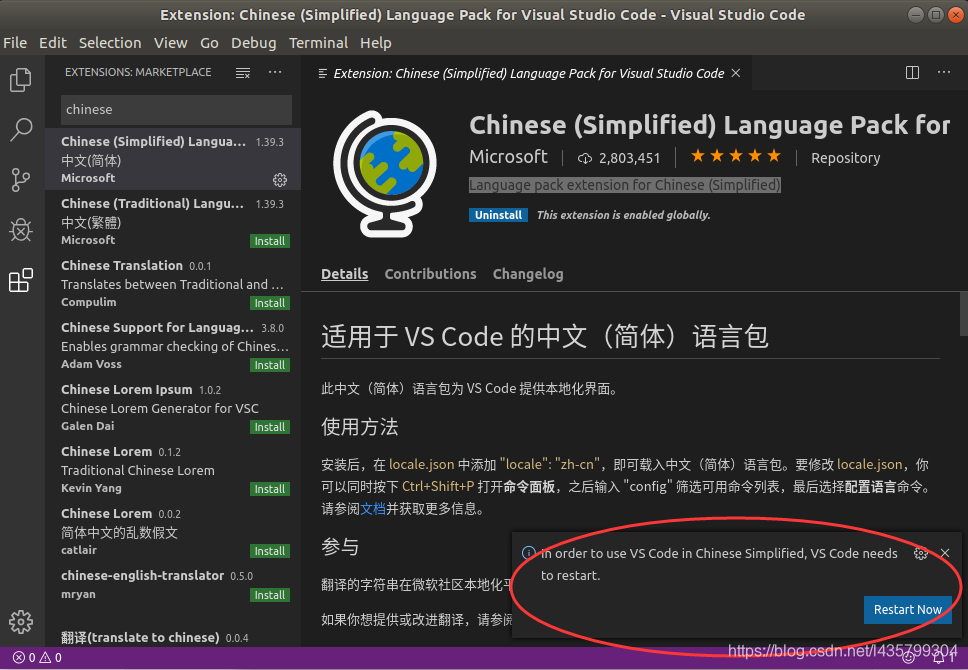Click the globe extension icon

point(385,174)
